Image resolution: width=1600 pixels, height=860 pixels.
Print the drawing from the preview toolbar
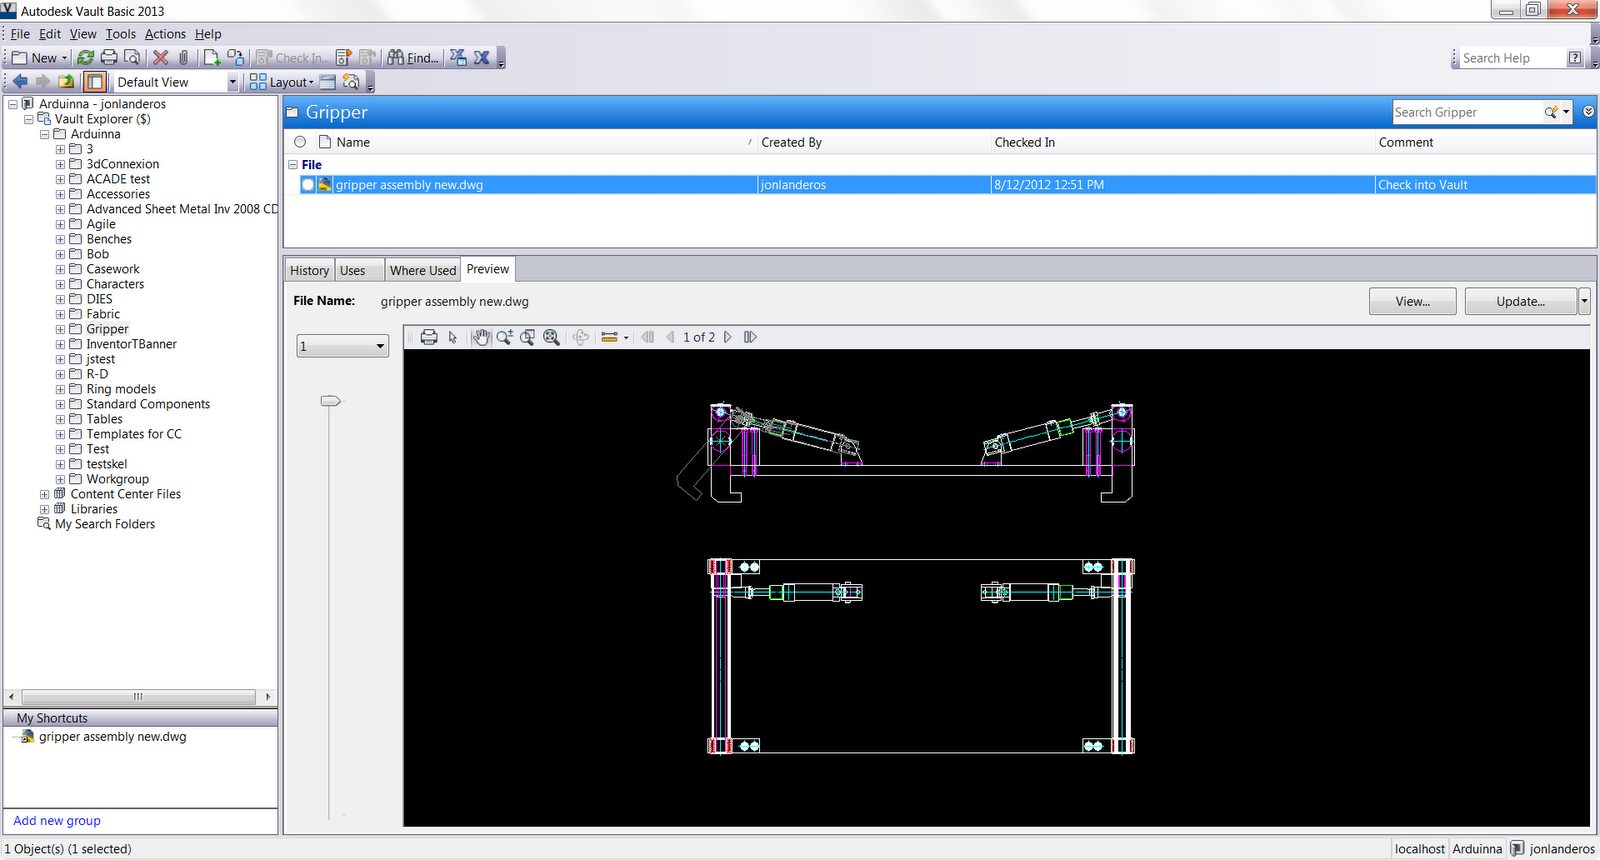(x=429, y=337)
